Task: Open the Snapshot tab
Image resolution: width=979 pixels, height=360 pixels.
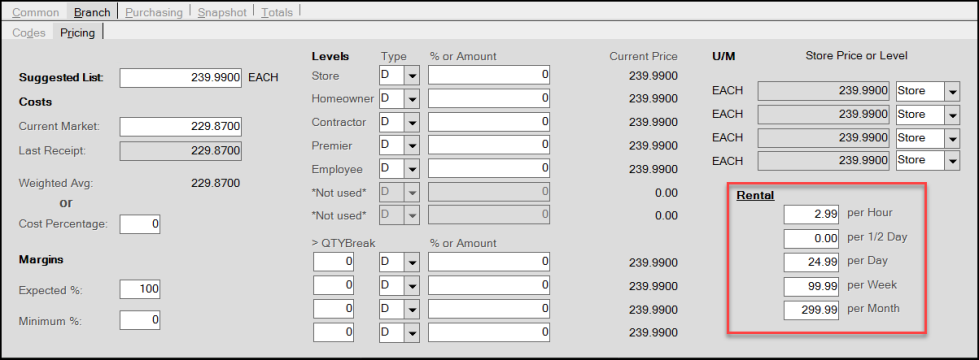Action: pos(222,12)
